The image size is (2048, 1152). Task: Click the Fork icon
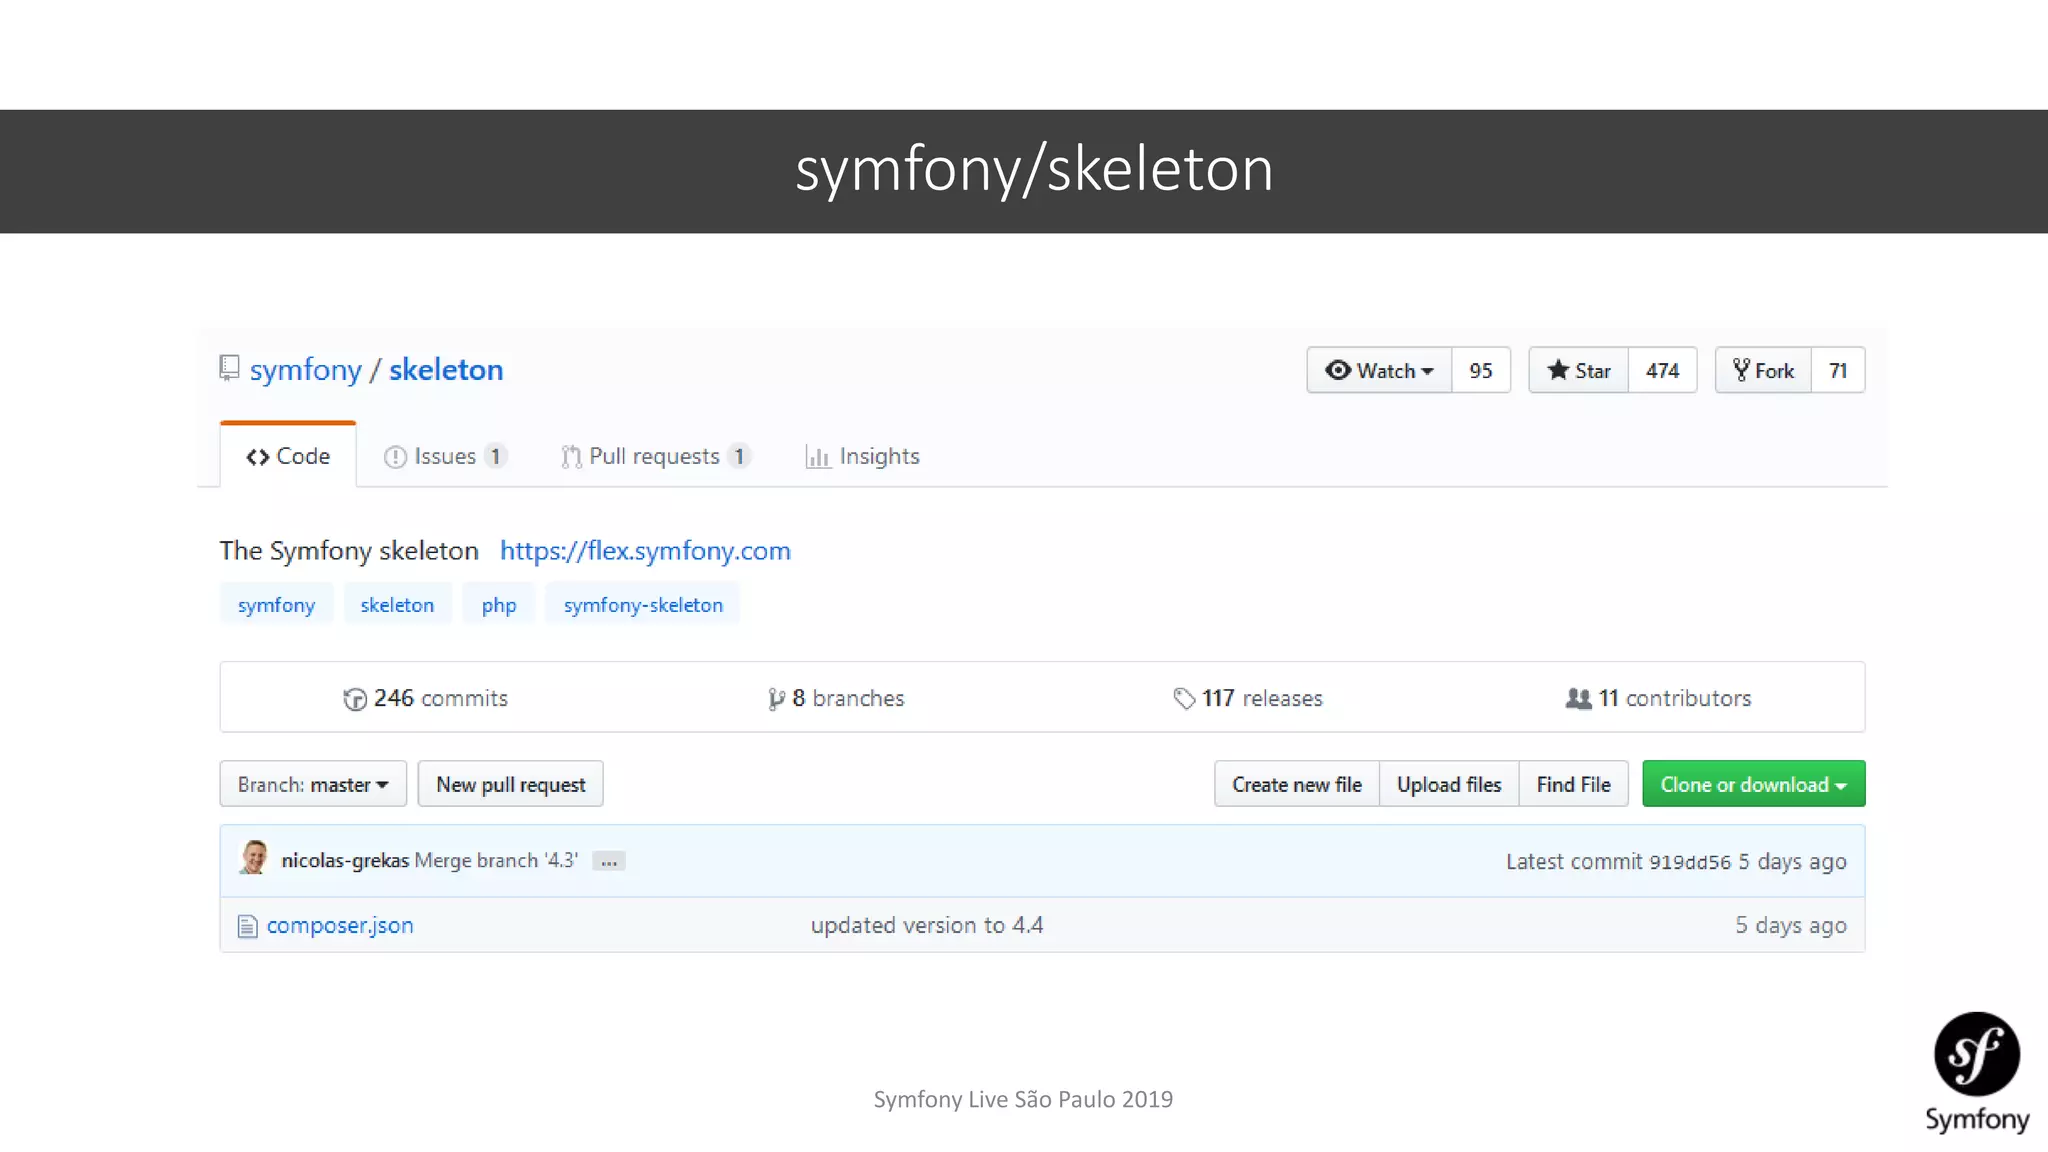1741,370
